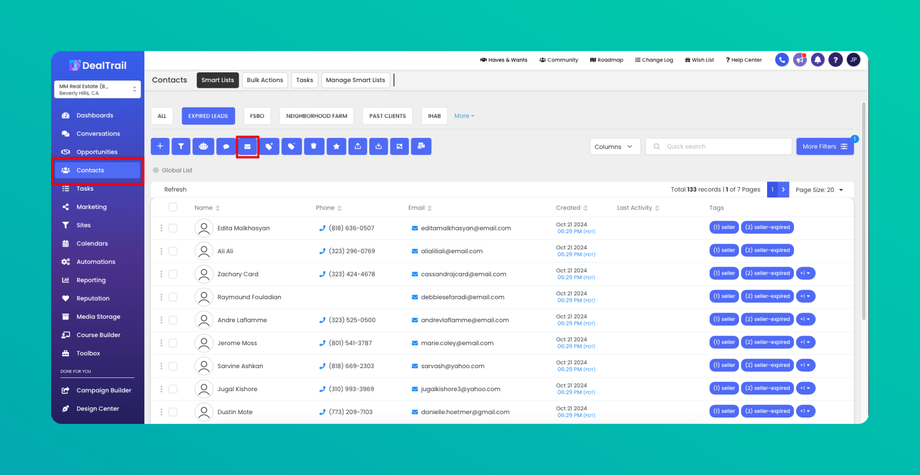
Task: Tick the checkbox beside Zachary Card
Action: 172,274
